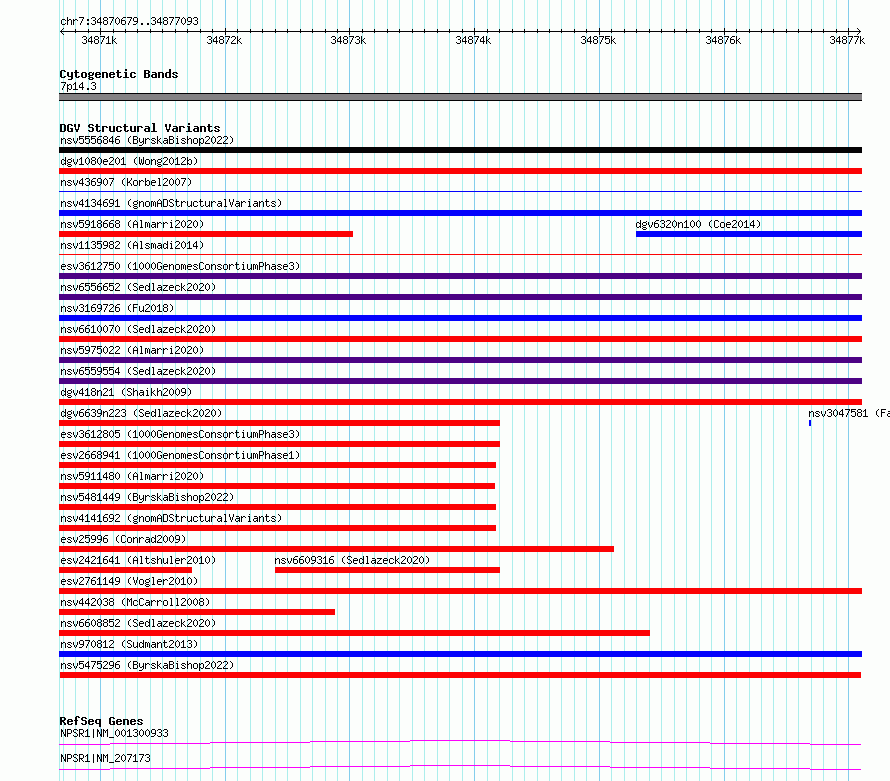Click NPSR1|NM_207173 transcript label
The width and height of the screenshot is (890, 781).
(105, 758)
